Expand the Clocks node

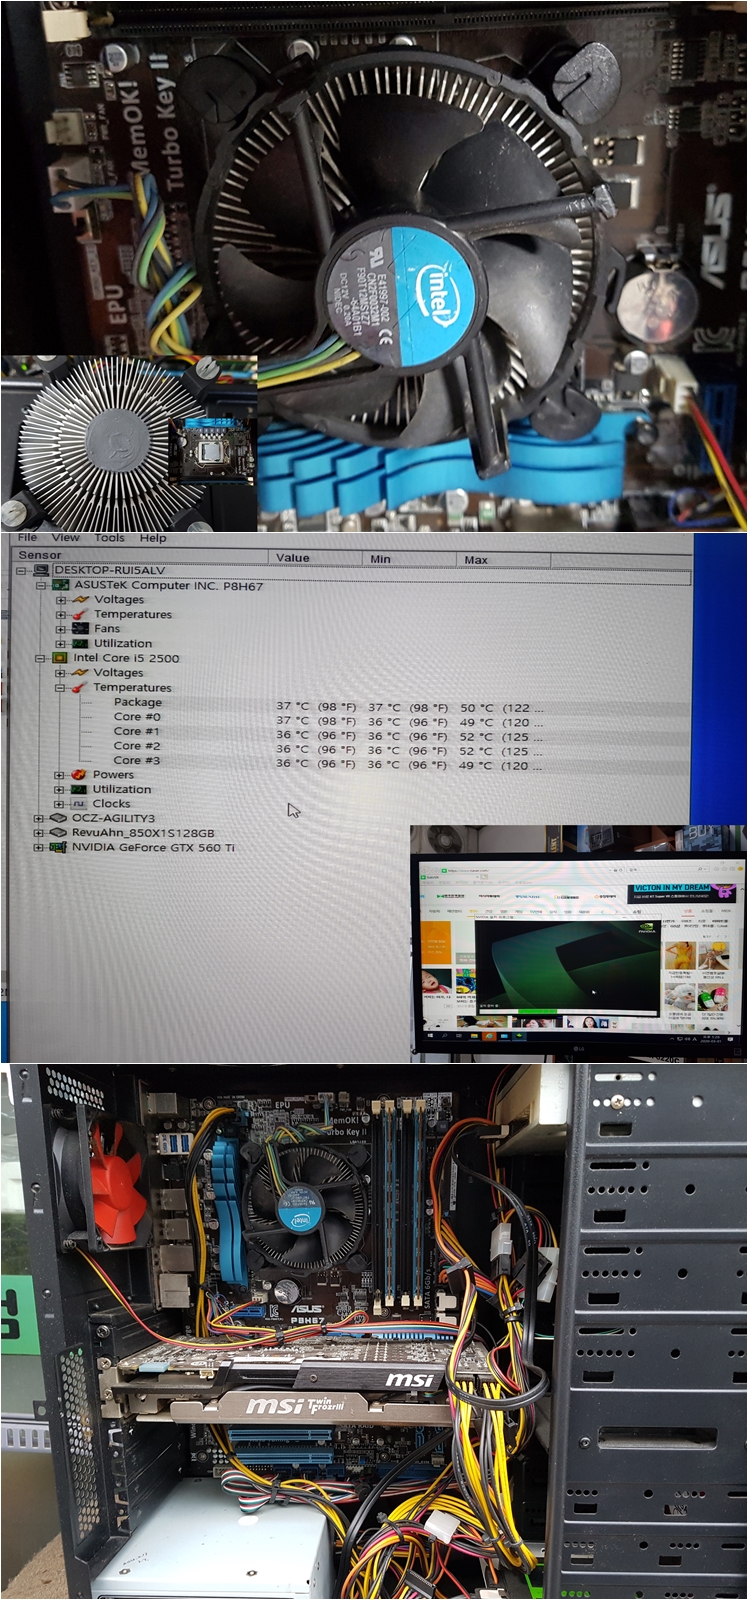point(60,804)
